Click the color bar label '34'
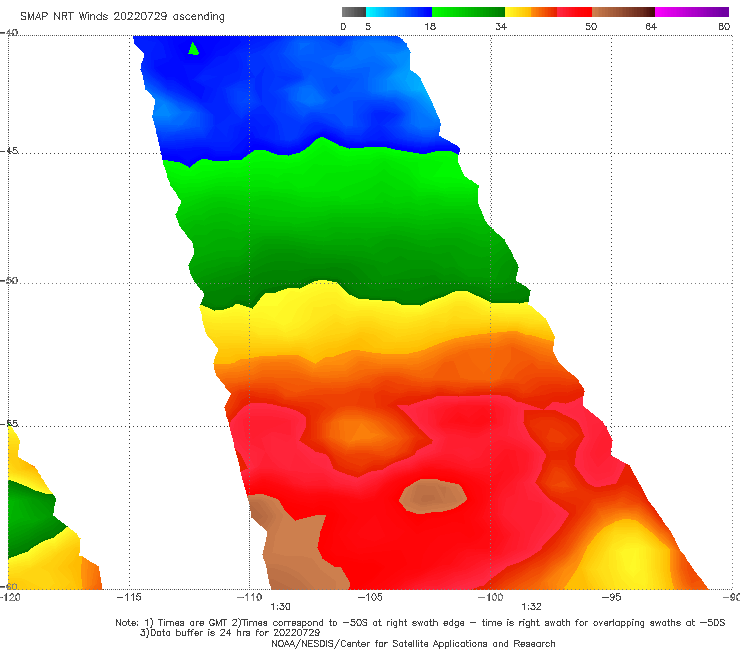 (501, 27)
